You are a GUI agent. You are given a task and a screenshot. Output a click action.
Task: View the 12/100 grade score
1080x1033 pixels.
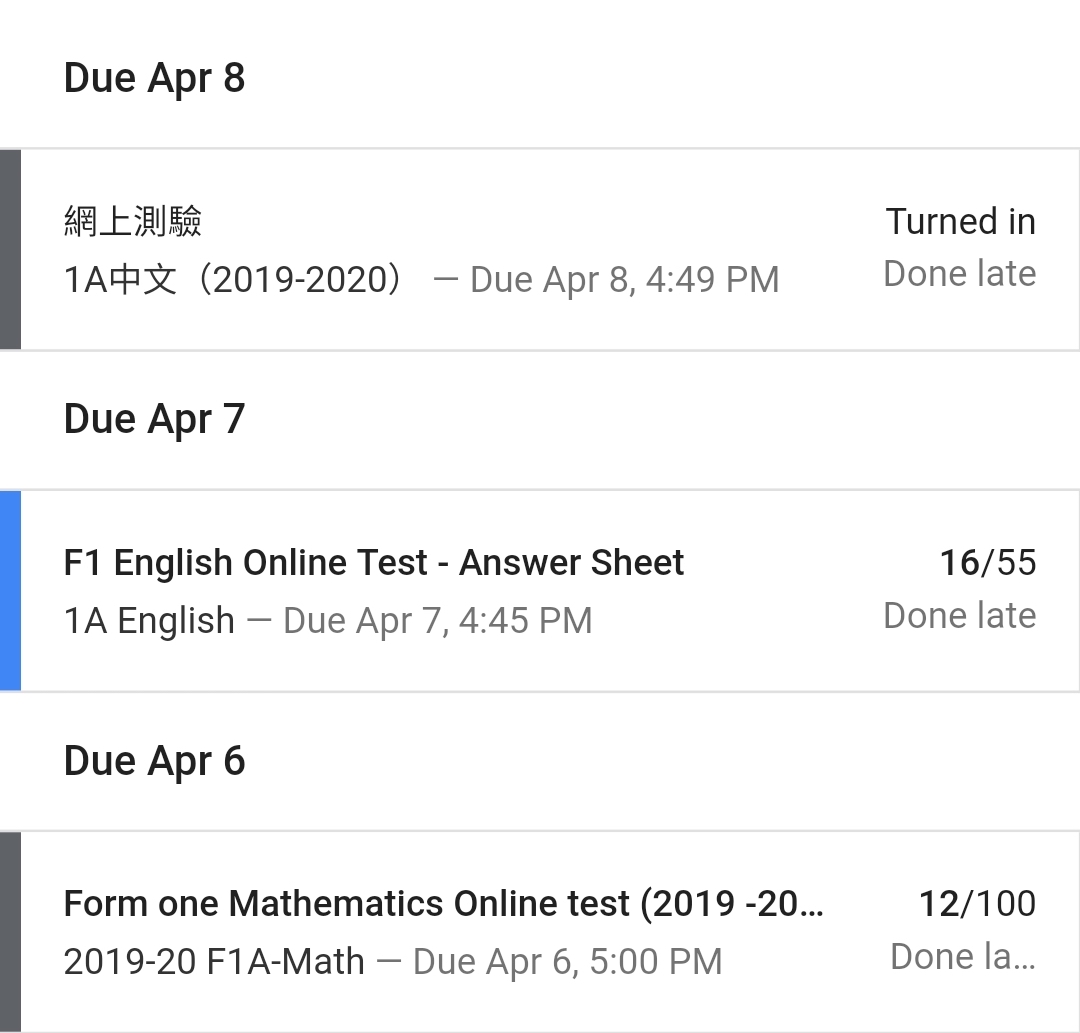(977, 904)
